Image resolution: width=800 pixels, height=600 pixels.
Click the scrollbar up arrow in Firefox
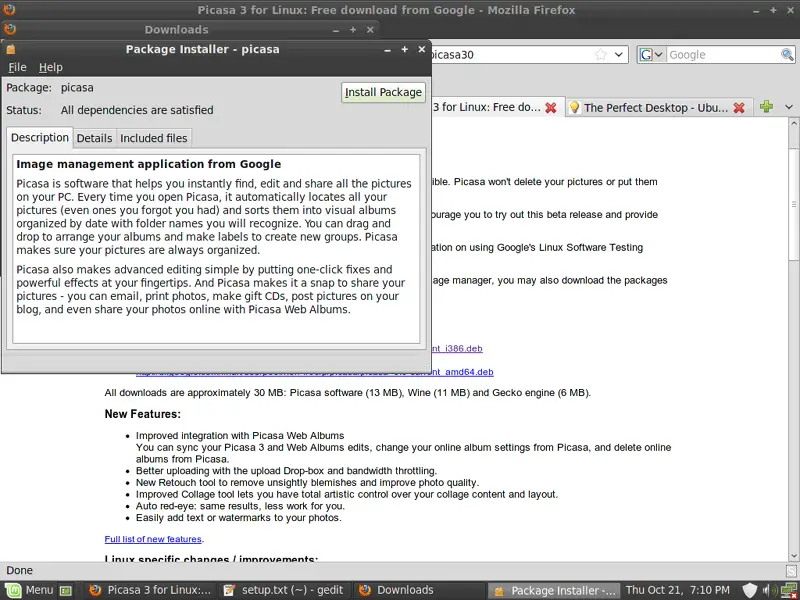click(794, 123)
